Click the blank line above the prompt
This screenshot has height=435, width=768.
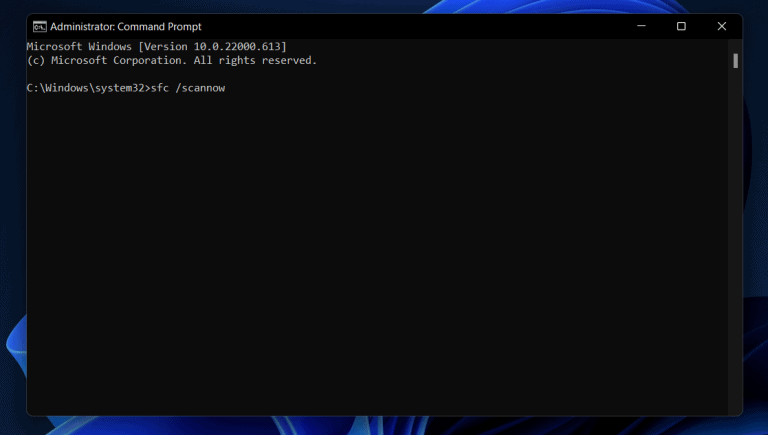point(200,74)
